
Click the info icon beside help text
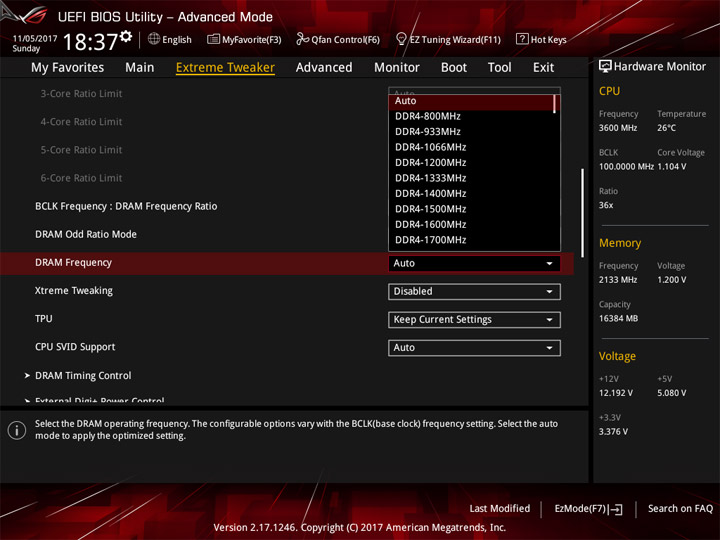pos(17,430)
